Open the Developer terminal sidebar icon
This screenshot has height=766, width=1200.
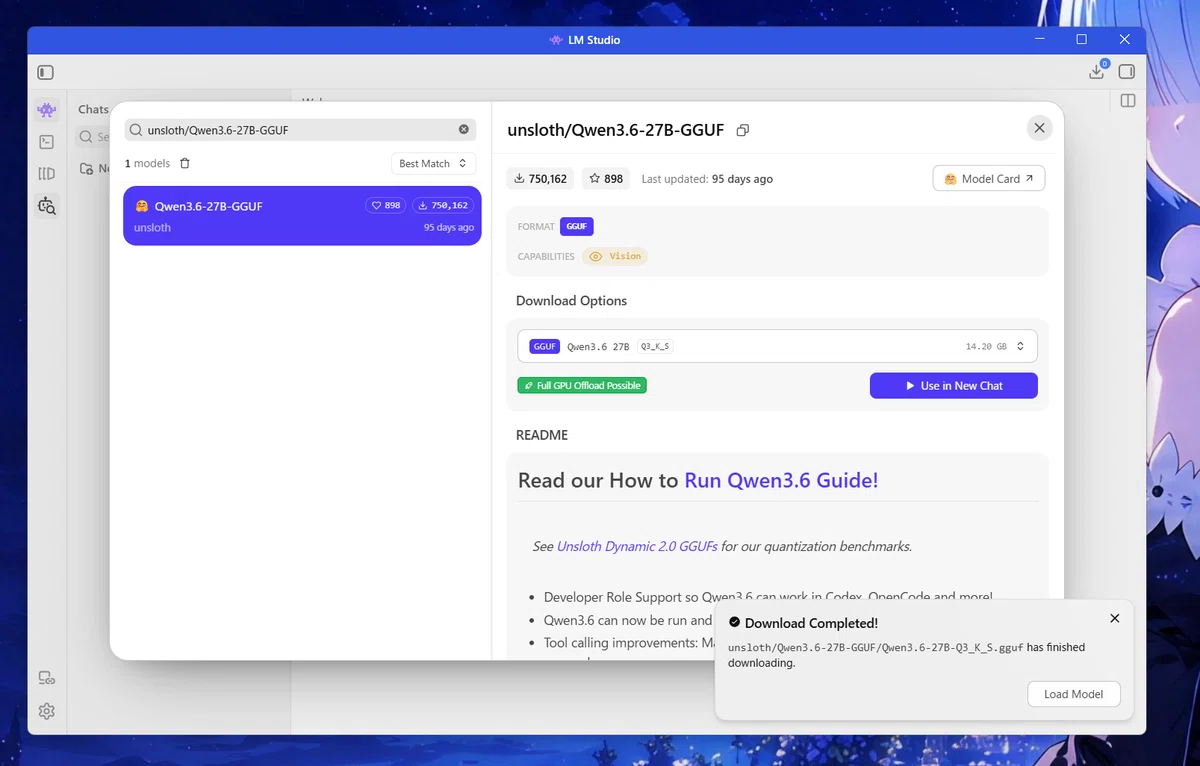(x=46, y=142)
